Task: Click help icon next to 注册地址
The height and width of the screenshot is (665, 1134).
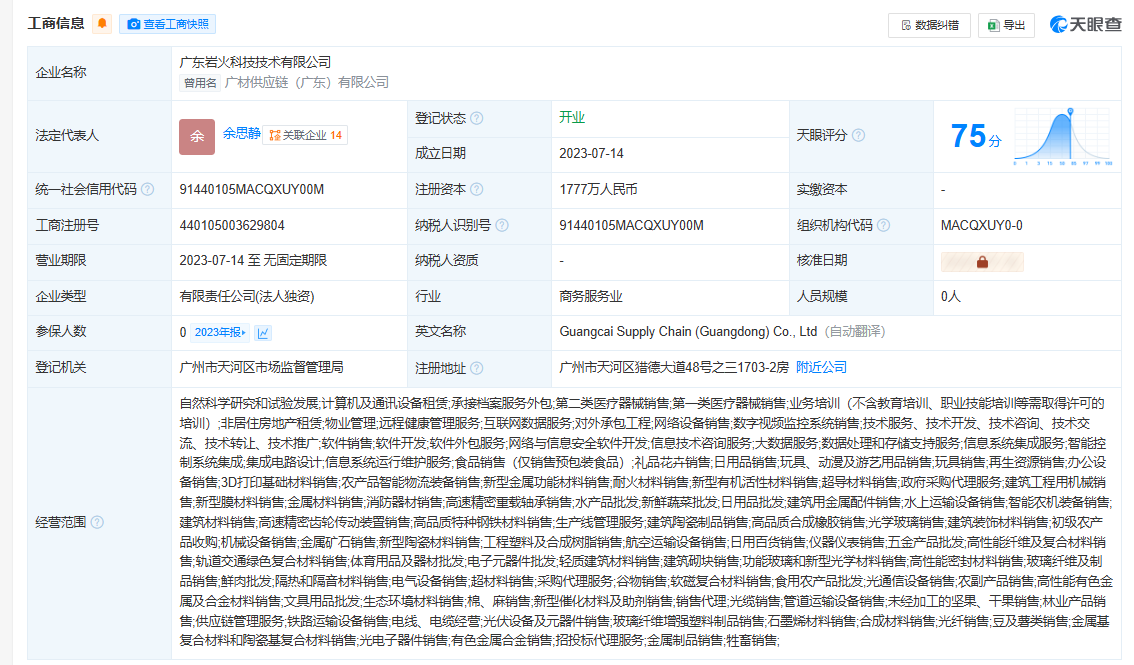Action: [x=477, y=368]
